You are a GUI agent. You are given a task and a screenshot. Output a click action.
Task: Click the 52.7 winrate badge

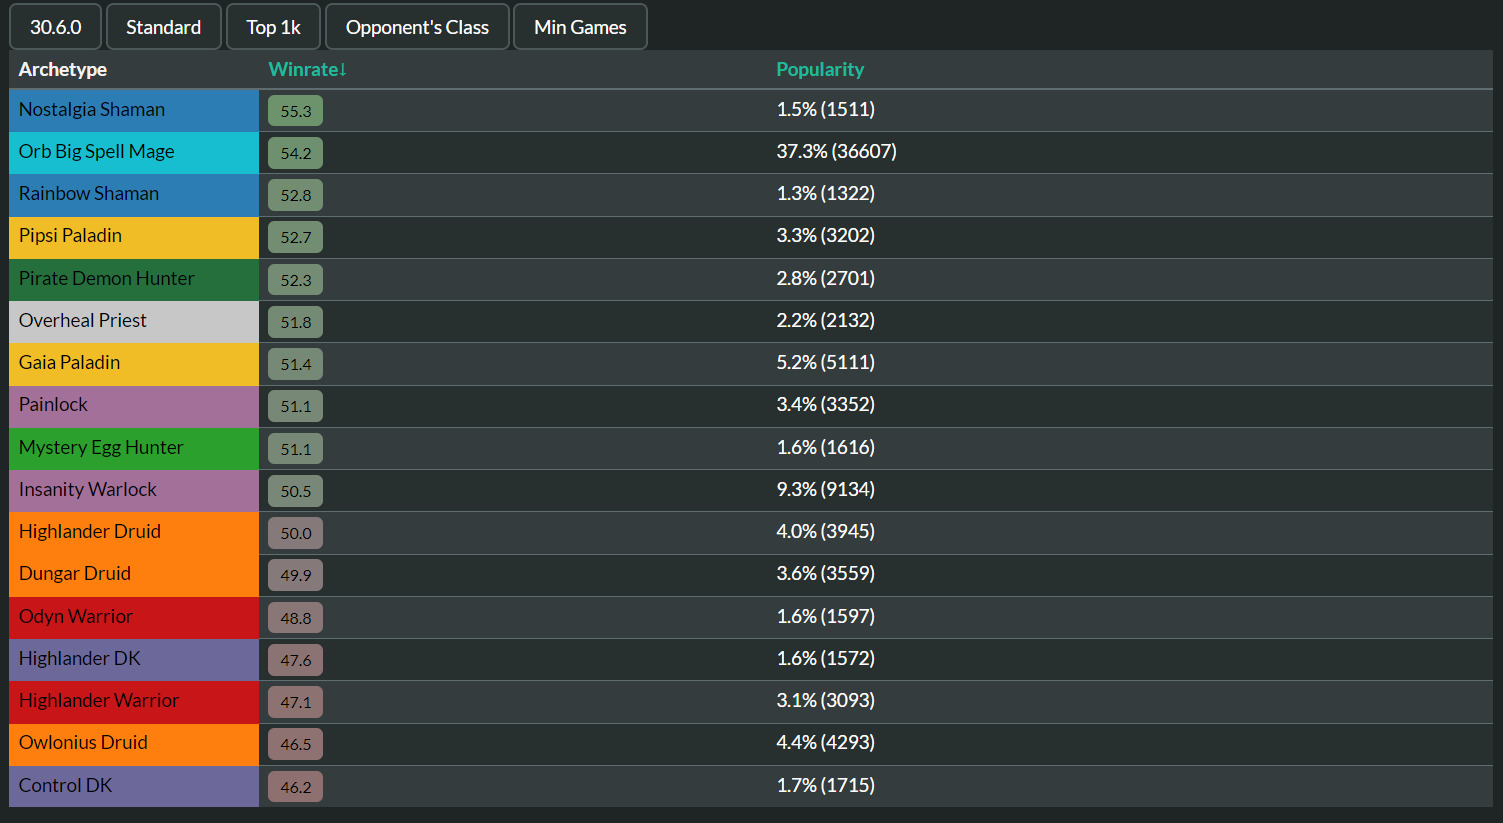point(295,237)
